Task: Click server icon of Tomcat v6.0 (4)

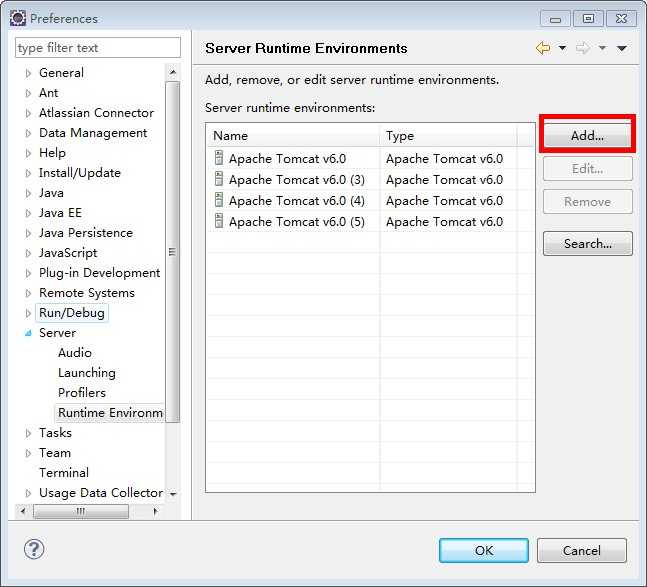Action: click(219, 200)
